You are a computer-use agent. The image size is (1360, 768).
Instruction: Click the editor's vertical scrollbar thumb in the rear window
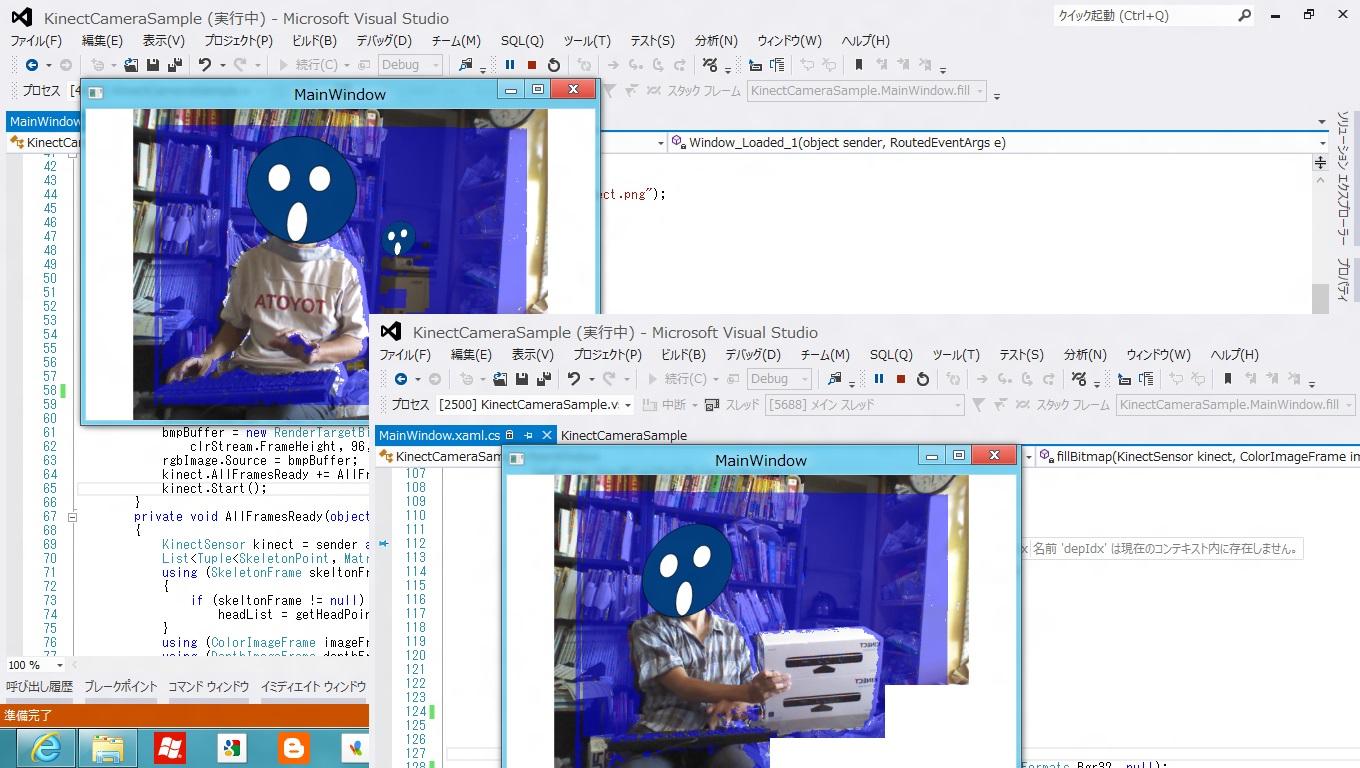(x=1320, y=298)
